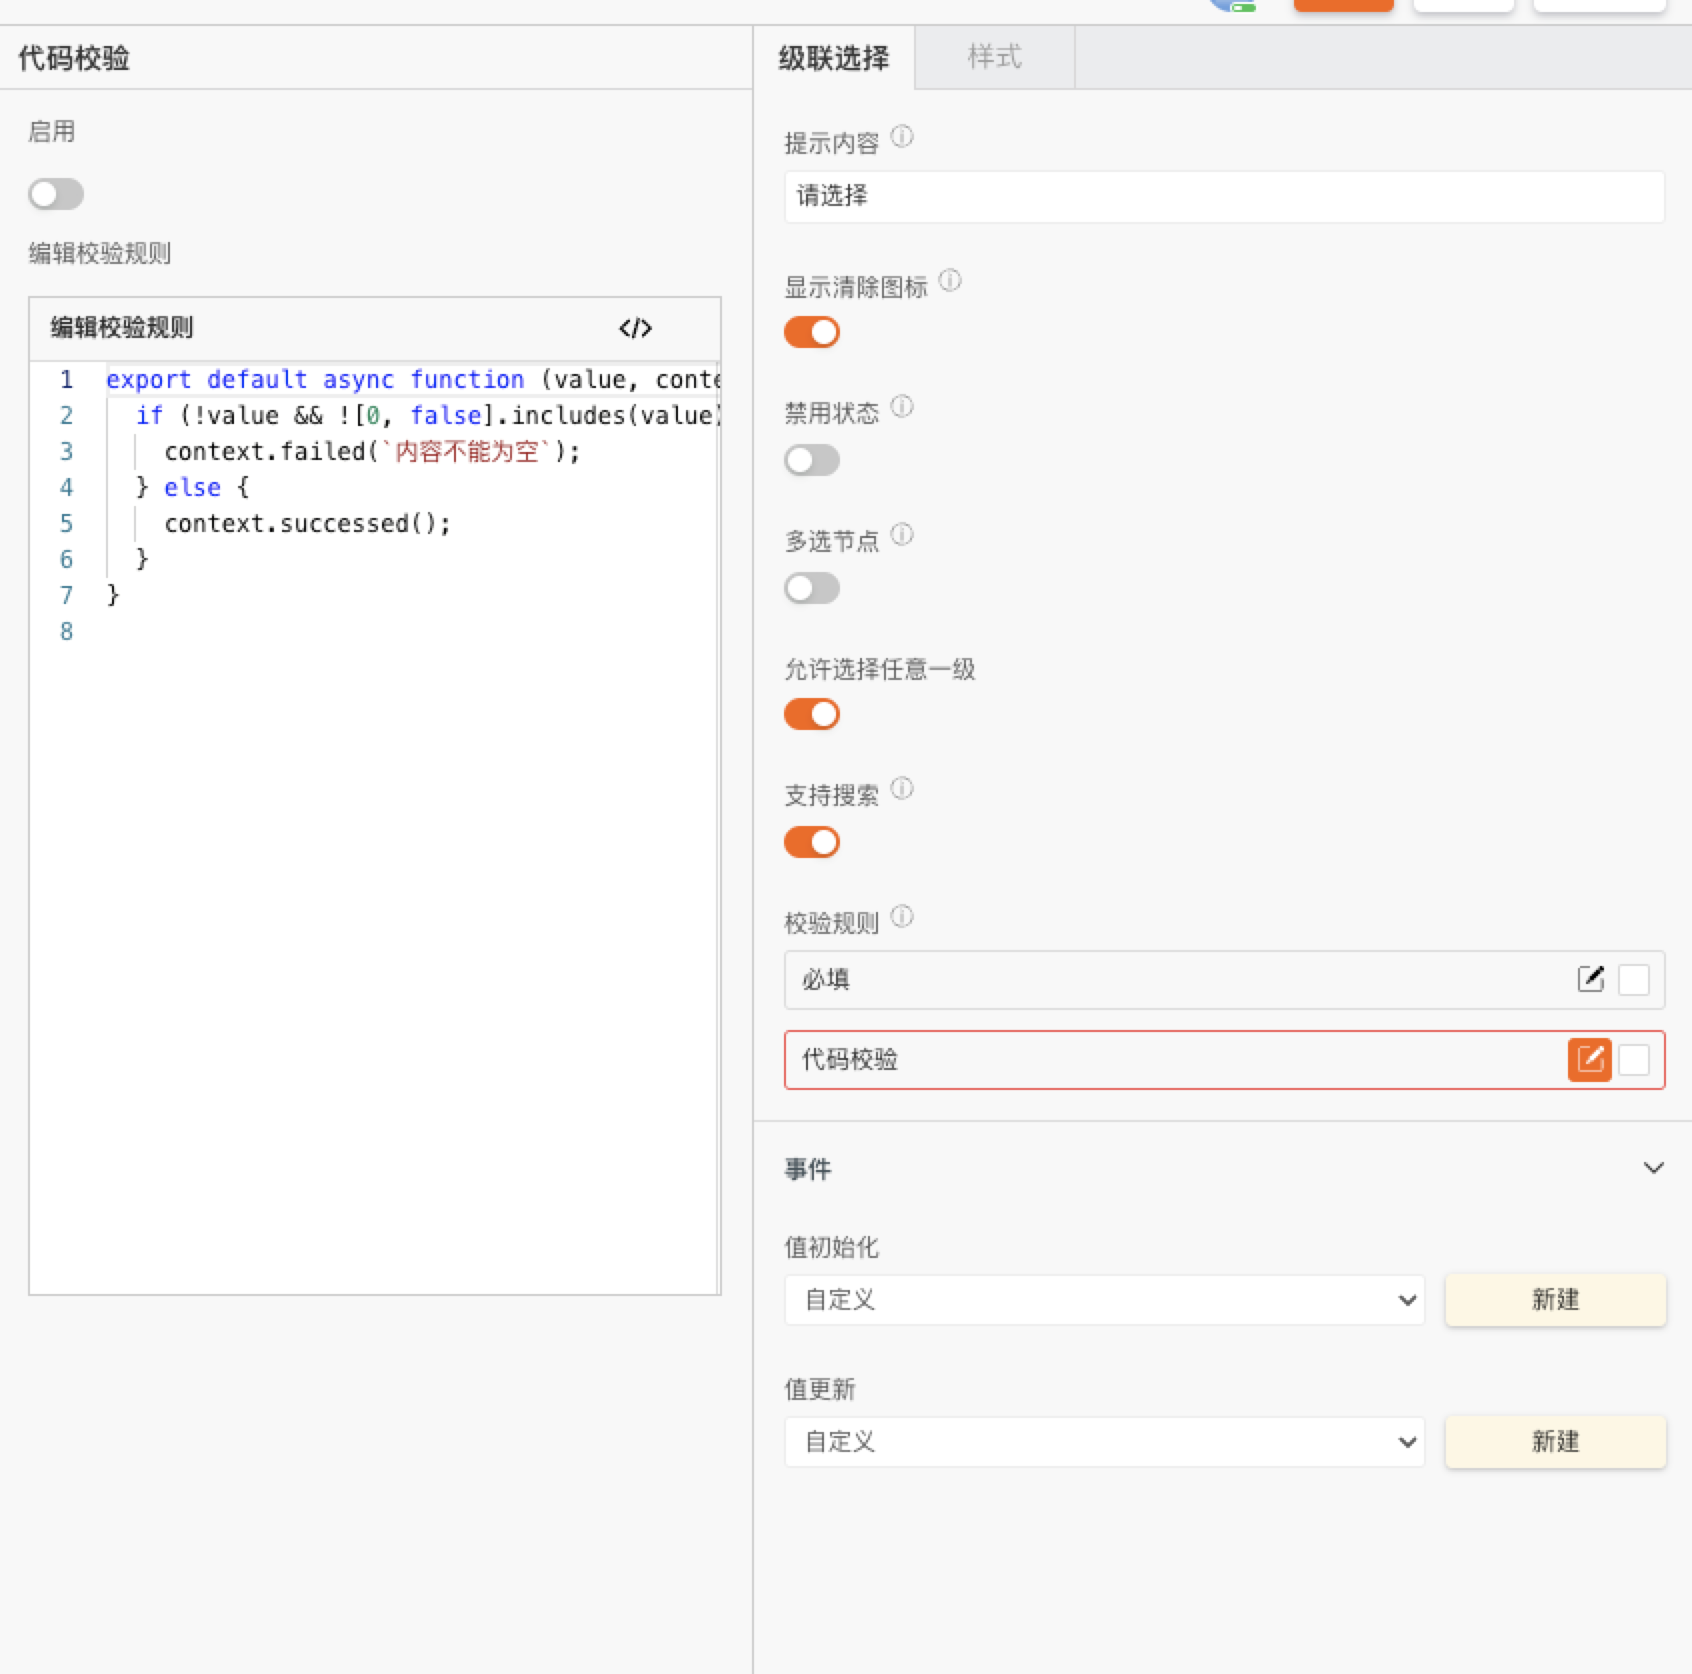The image size is (1692, 1674).
Task: Edit the 必填 validation rule
Action: tap(1590, 979)
